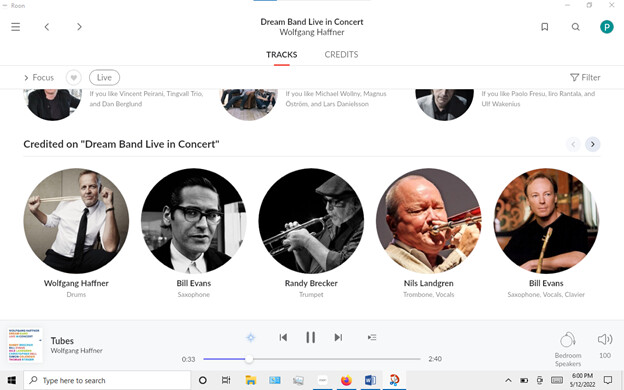Click the Nils Landgren name link
The height and width of the screenshot is (390, 624).
tap(429, 283)
